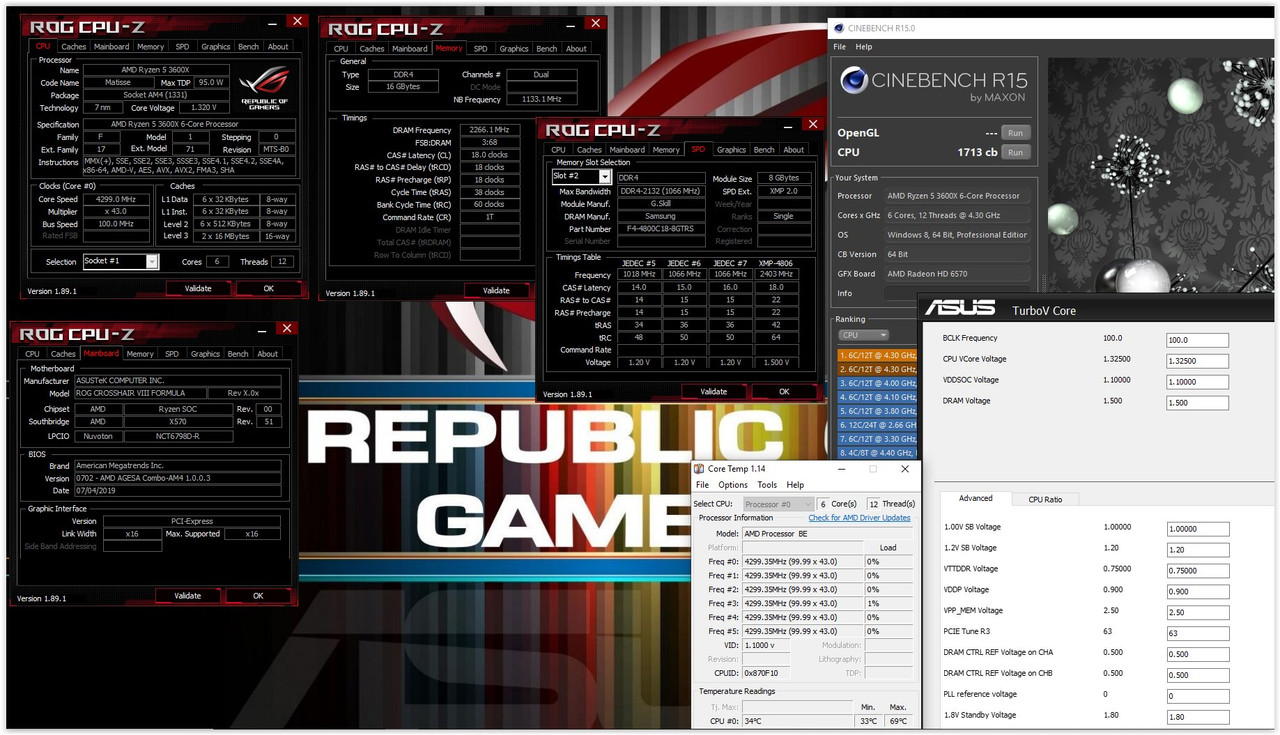1280x735 pixels.
Task: Click Validate in the CPU-Z Memory window
Action: [496, 290]
